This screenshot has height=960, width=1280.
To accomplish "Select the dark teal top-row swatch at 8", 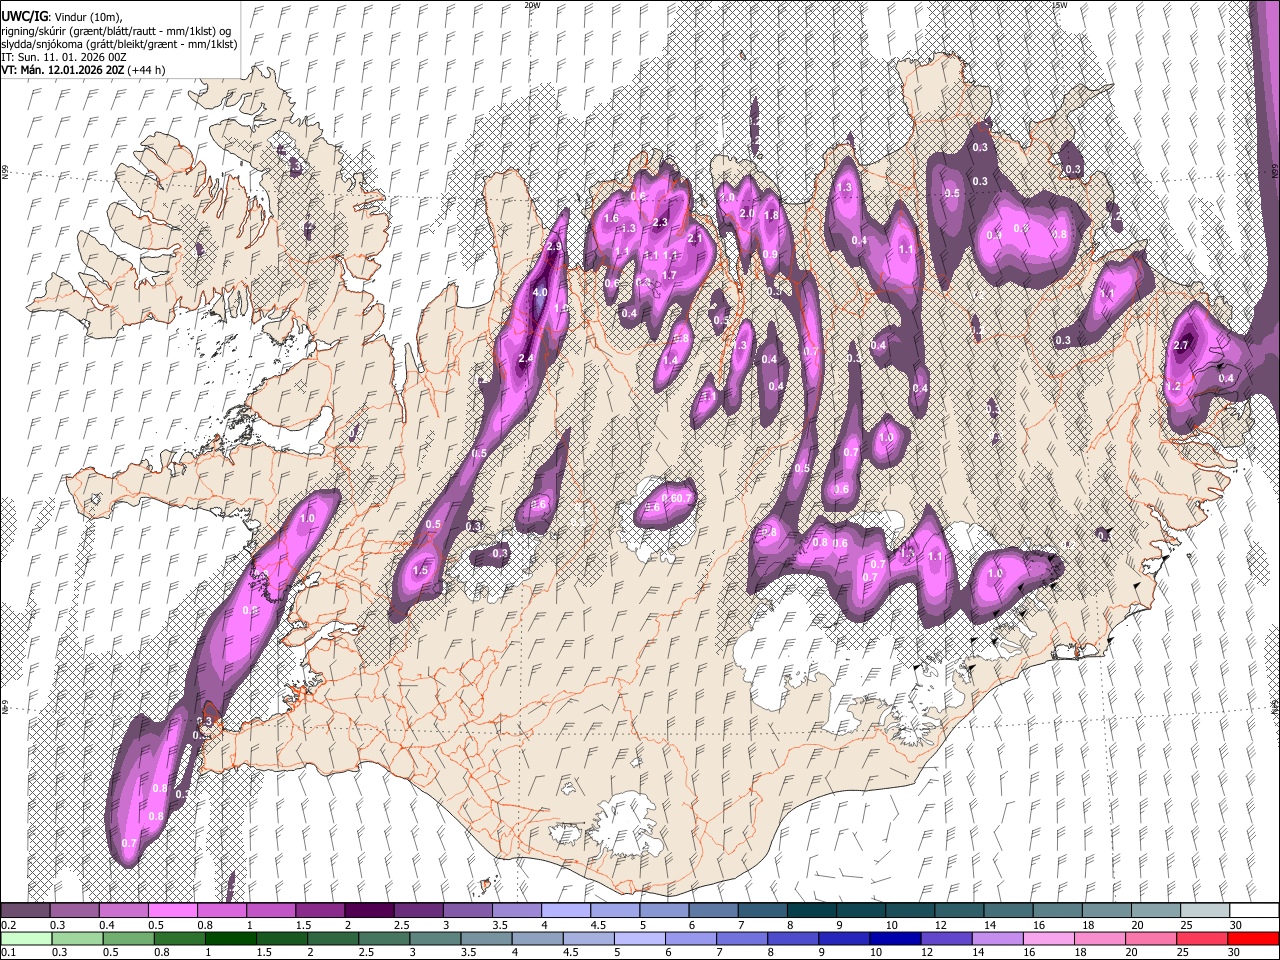I will point(811,910).
